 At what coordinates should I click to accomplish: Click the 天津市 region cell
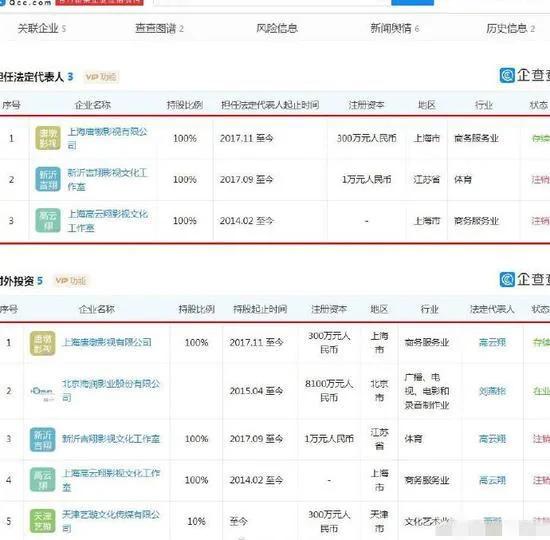click(x=379, y=521)
